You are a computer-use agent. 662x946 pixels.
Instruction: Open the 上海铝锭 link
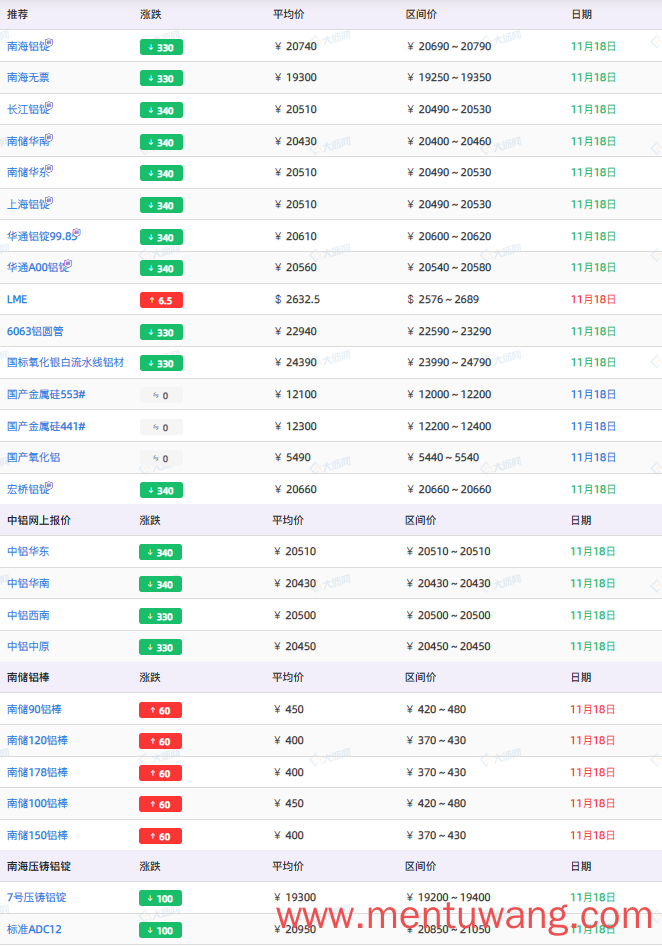pyautogui.click(x=27, y=205)
